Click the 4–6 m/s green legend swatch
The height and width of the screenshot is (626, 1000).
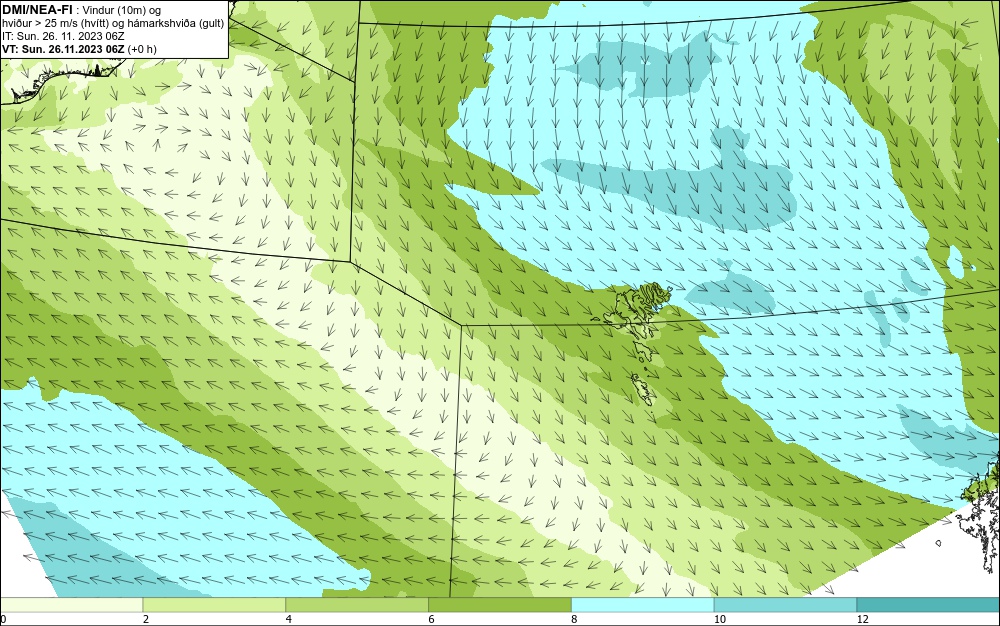click(x=357, y=605)
